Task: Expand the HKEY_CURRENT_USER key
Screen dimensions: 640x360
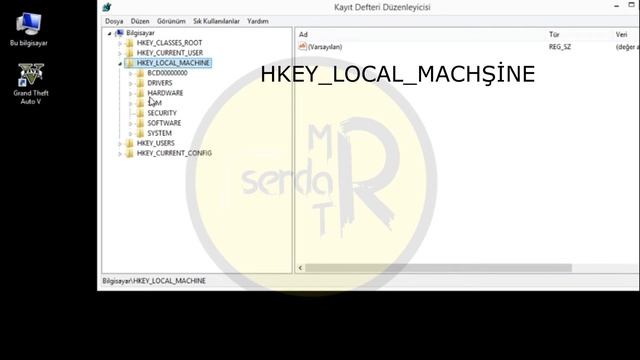Action: 120,53
